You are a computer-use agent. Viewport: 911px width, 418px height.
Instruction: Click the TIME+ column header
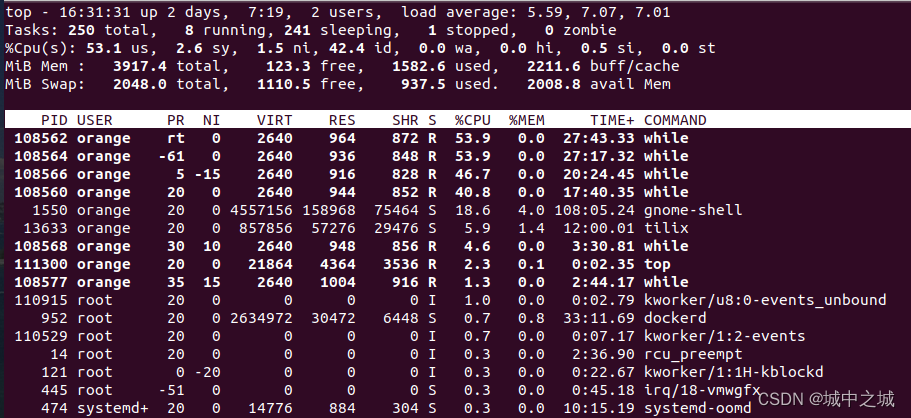[612, 120]
